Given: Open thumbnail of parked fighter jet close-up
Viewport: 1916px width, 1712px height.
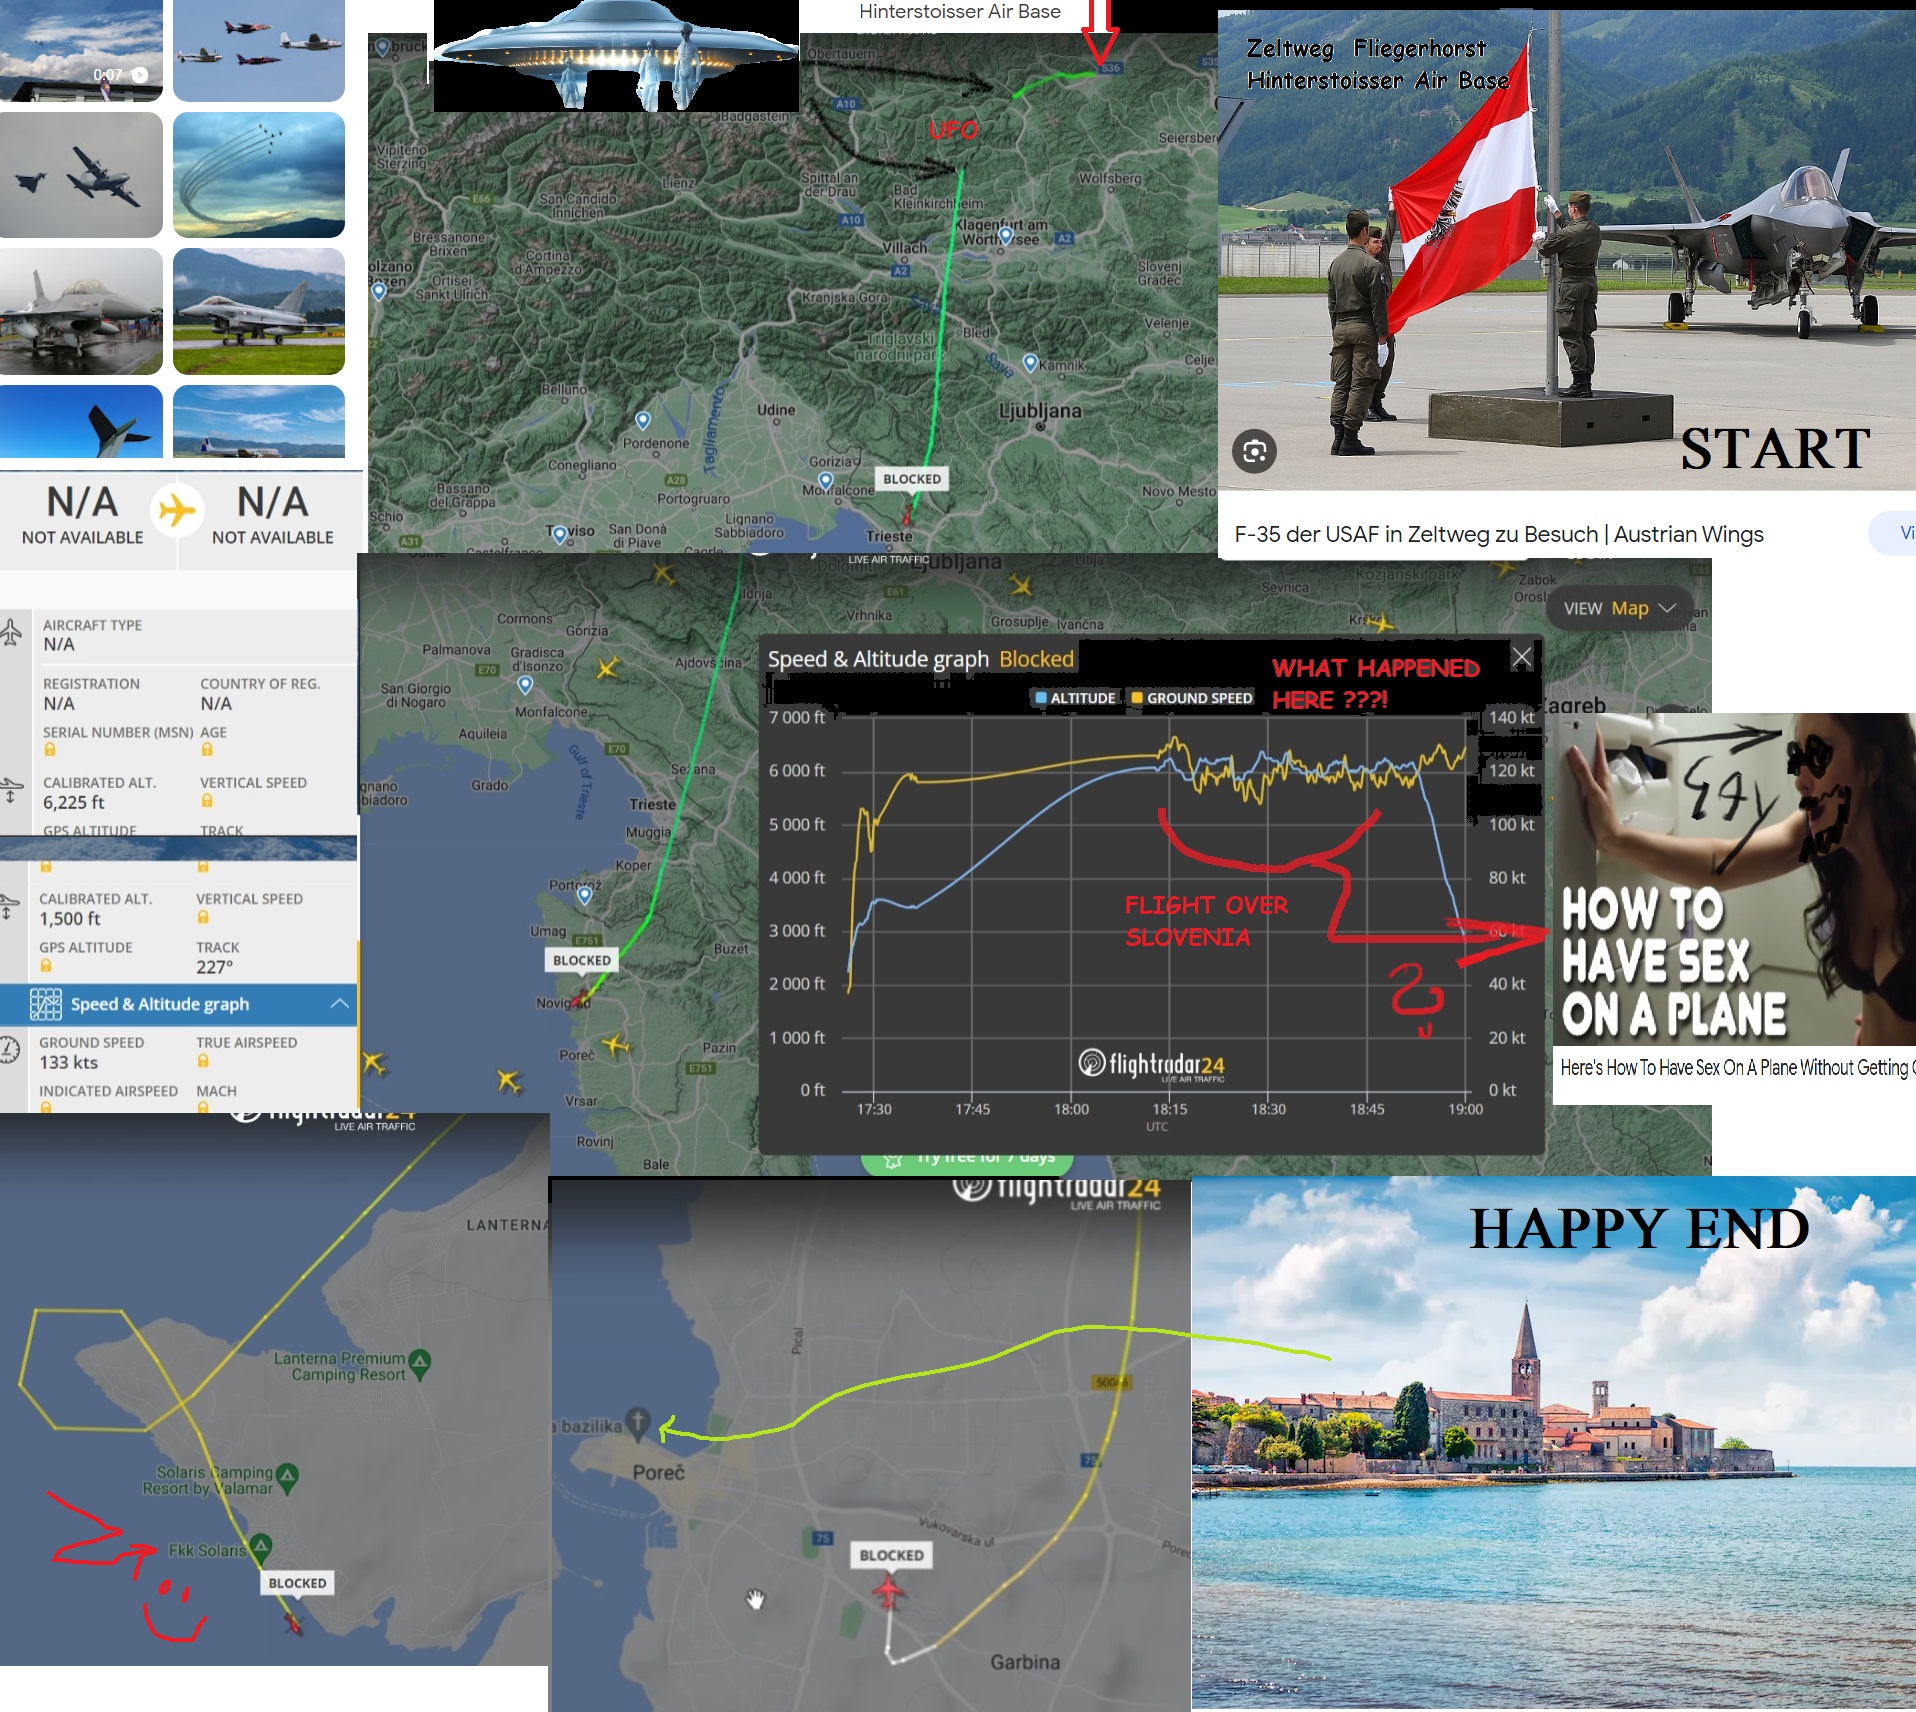Looking at the screenshot, I should pos(81,311).
